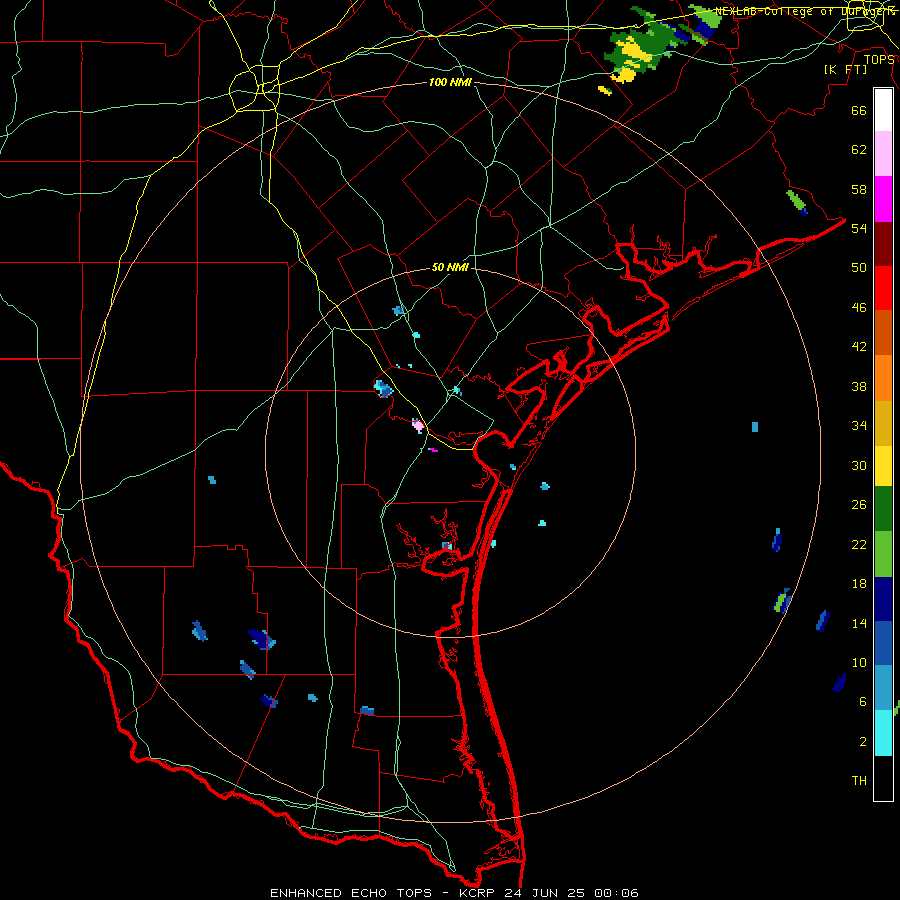
Task: Click the cyan swatch near the legend bottom
Action: [883, 733]
